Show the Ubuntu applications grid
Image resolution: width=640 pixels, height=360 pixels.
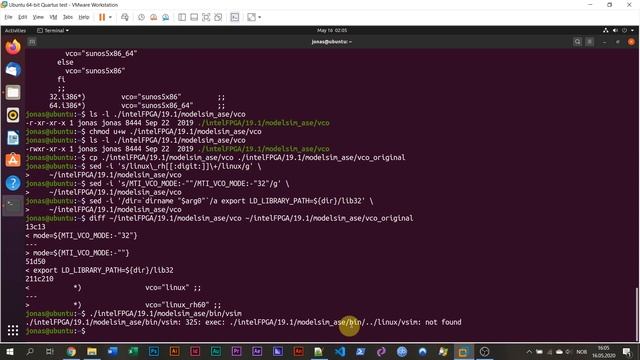[13, 330]
